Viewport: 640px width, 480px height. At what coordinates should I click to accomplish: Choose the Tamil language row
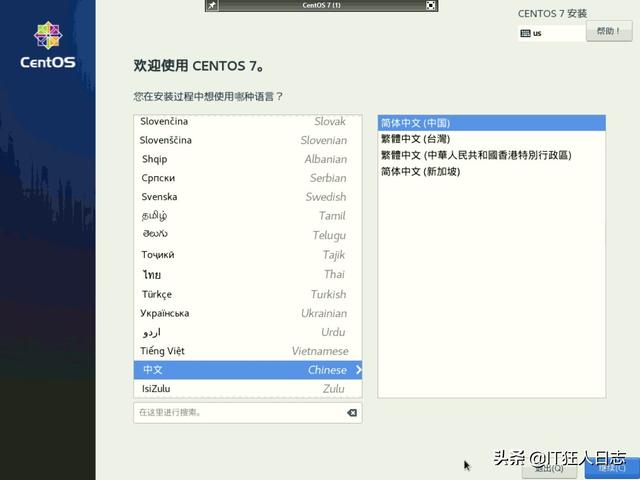[x=247, y=216]
